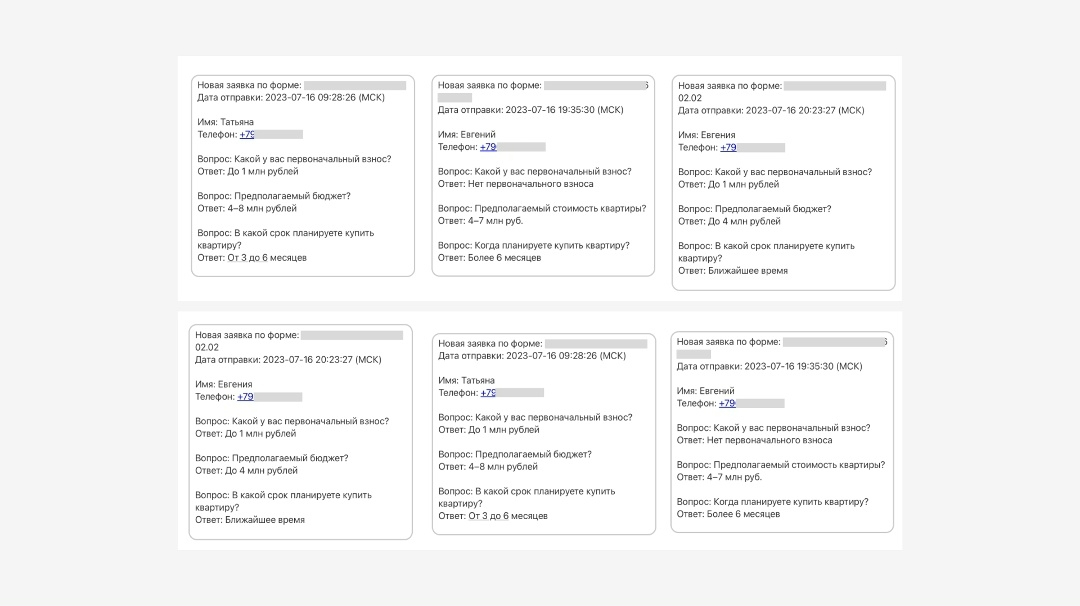This screenshot has height=606, width=1080.
Task: Click answer 'Нет первоначального взноса' in the upper card
Action: [530, 184]
